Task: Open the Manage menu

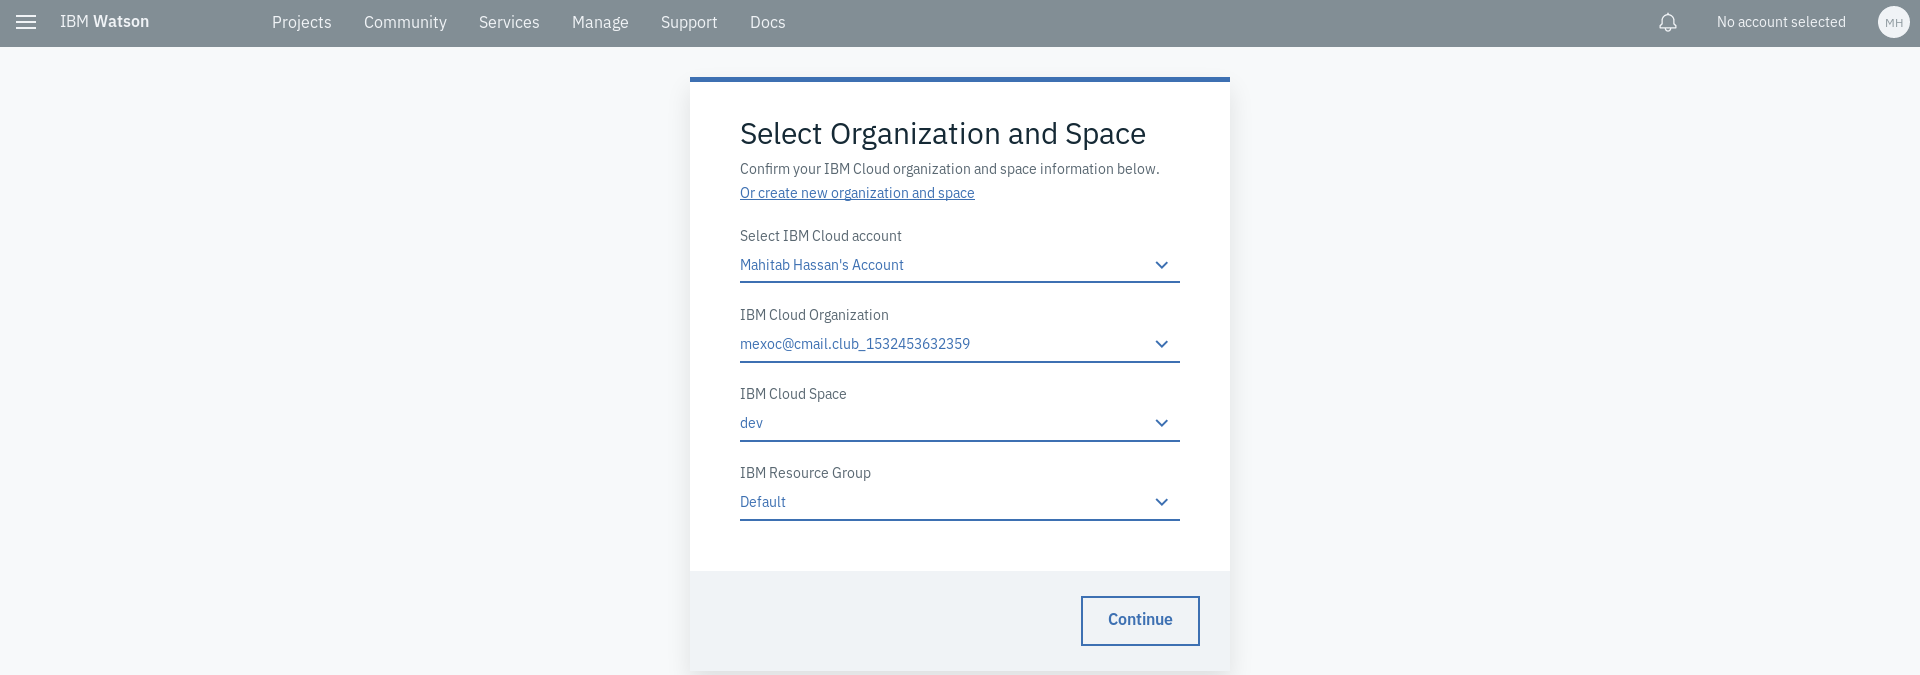Action: coord(600,22)
